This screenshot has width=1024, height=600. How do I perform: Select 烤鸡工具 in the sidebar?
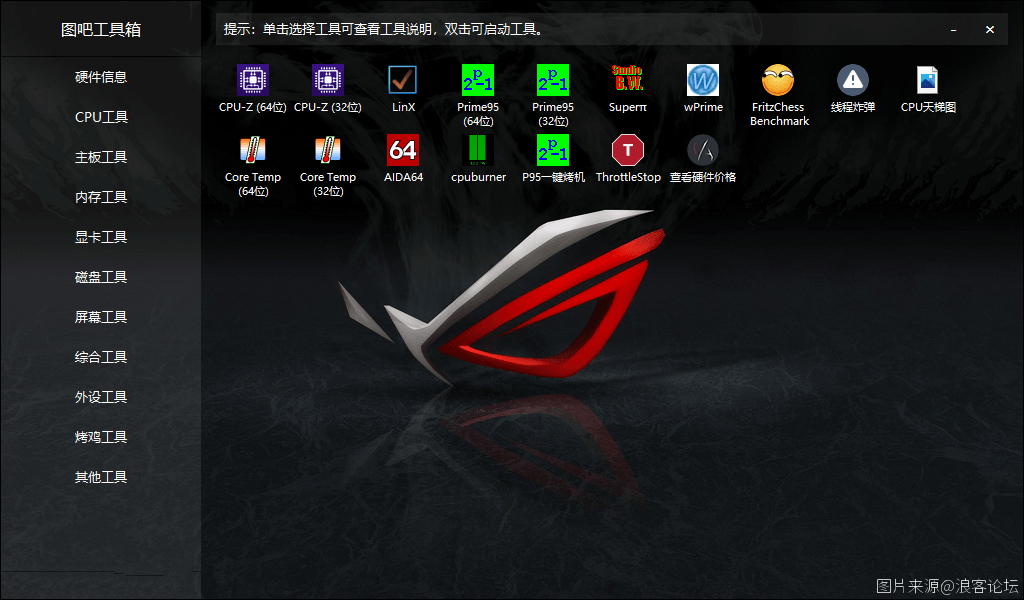(x=101, y=437)
